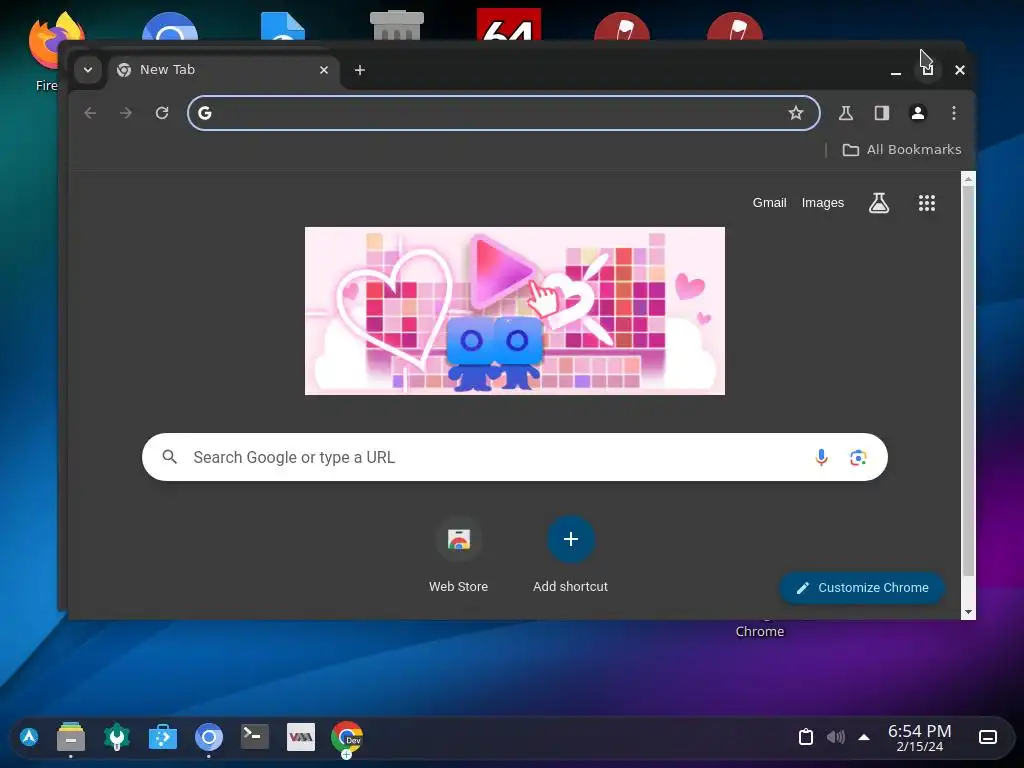This screenshot has height=768, width=1024.
Task: Open Images link
Action: pyautogui.click(x=823, y=203)
